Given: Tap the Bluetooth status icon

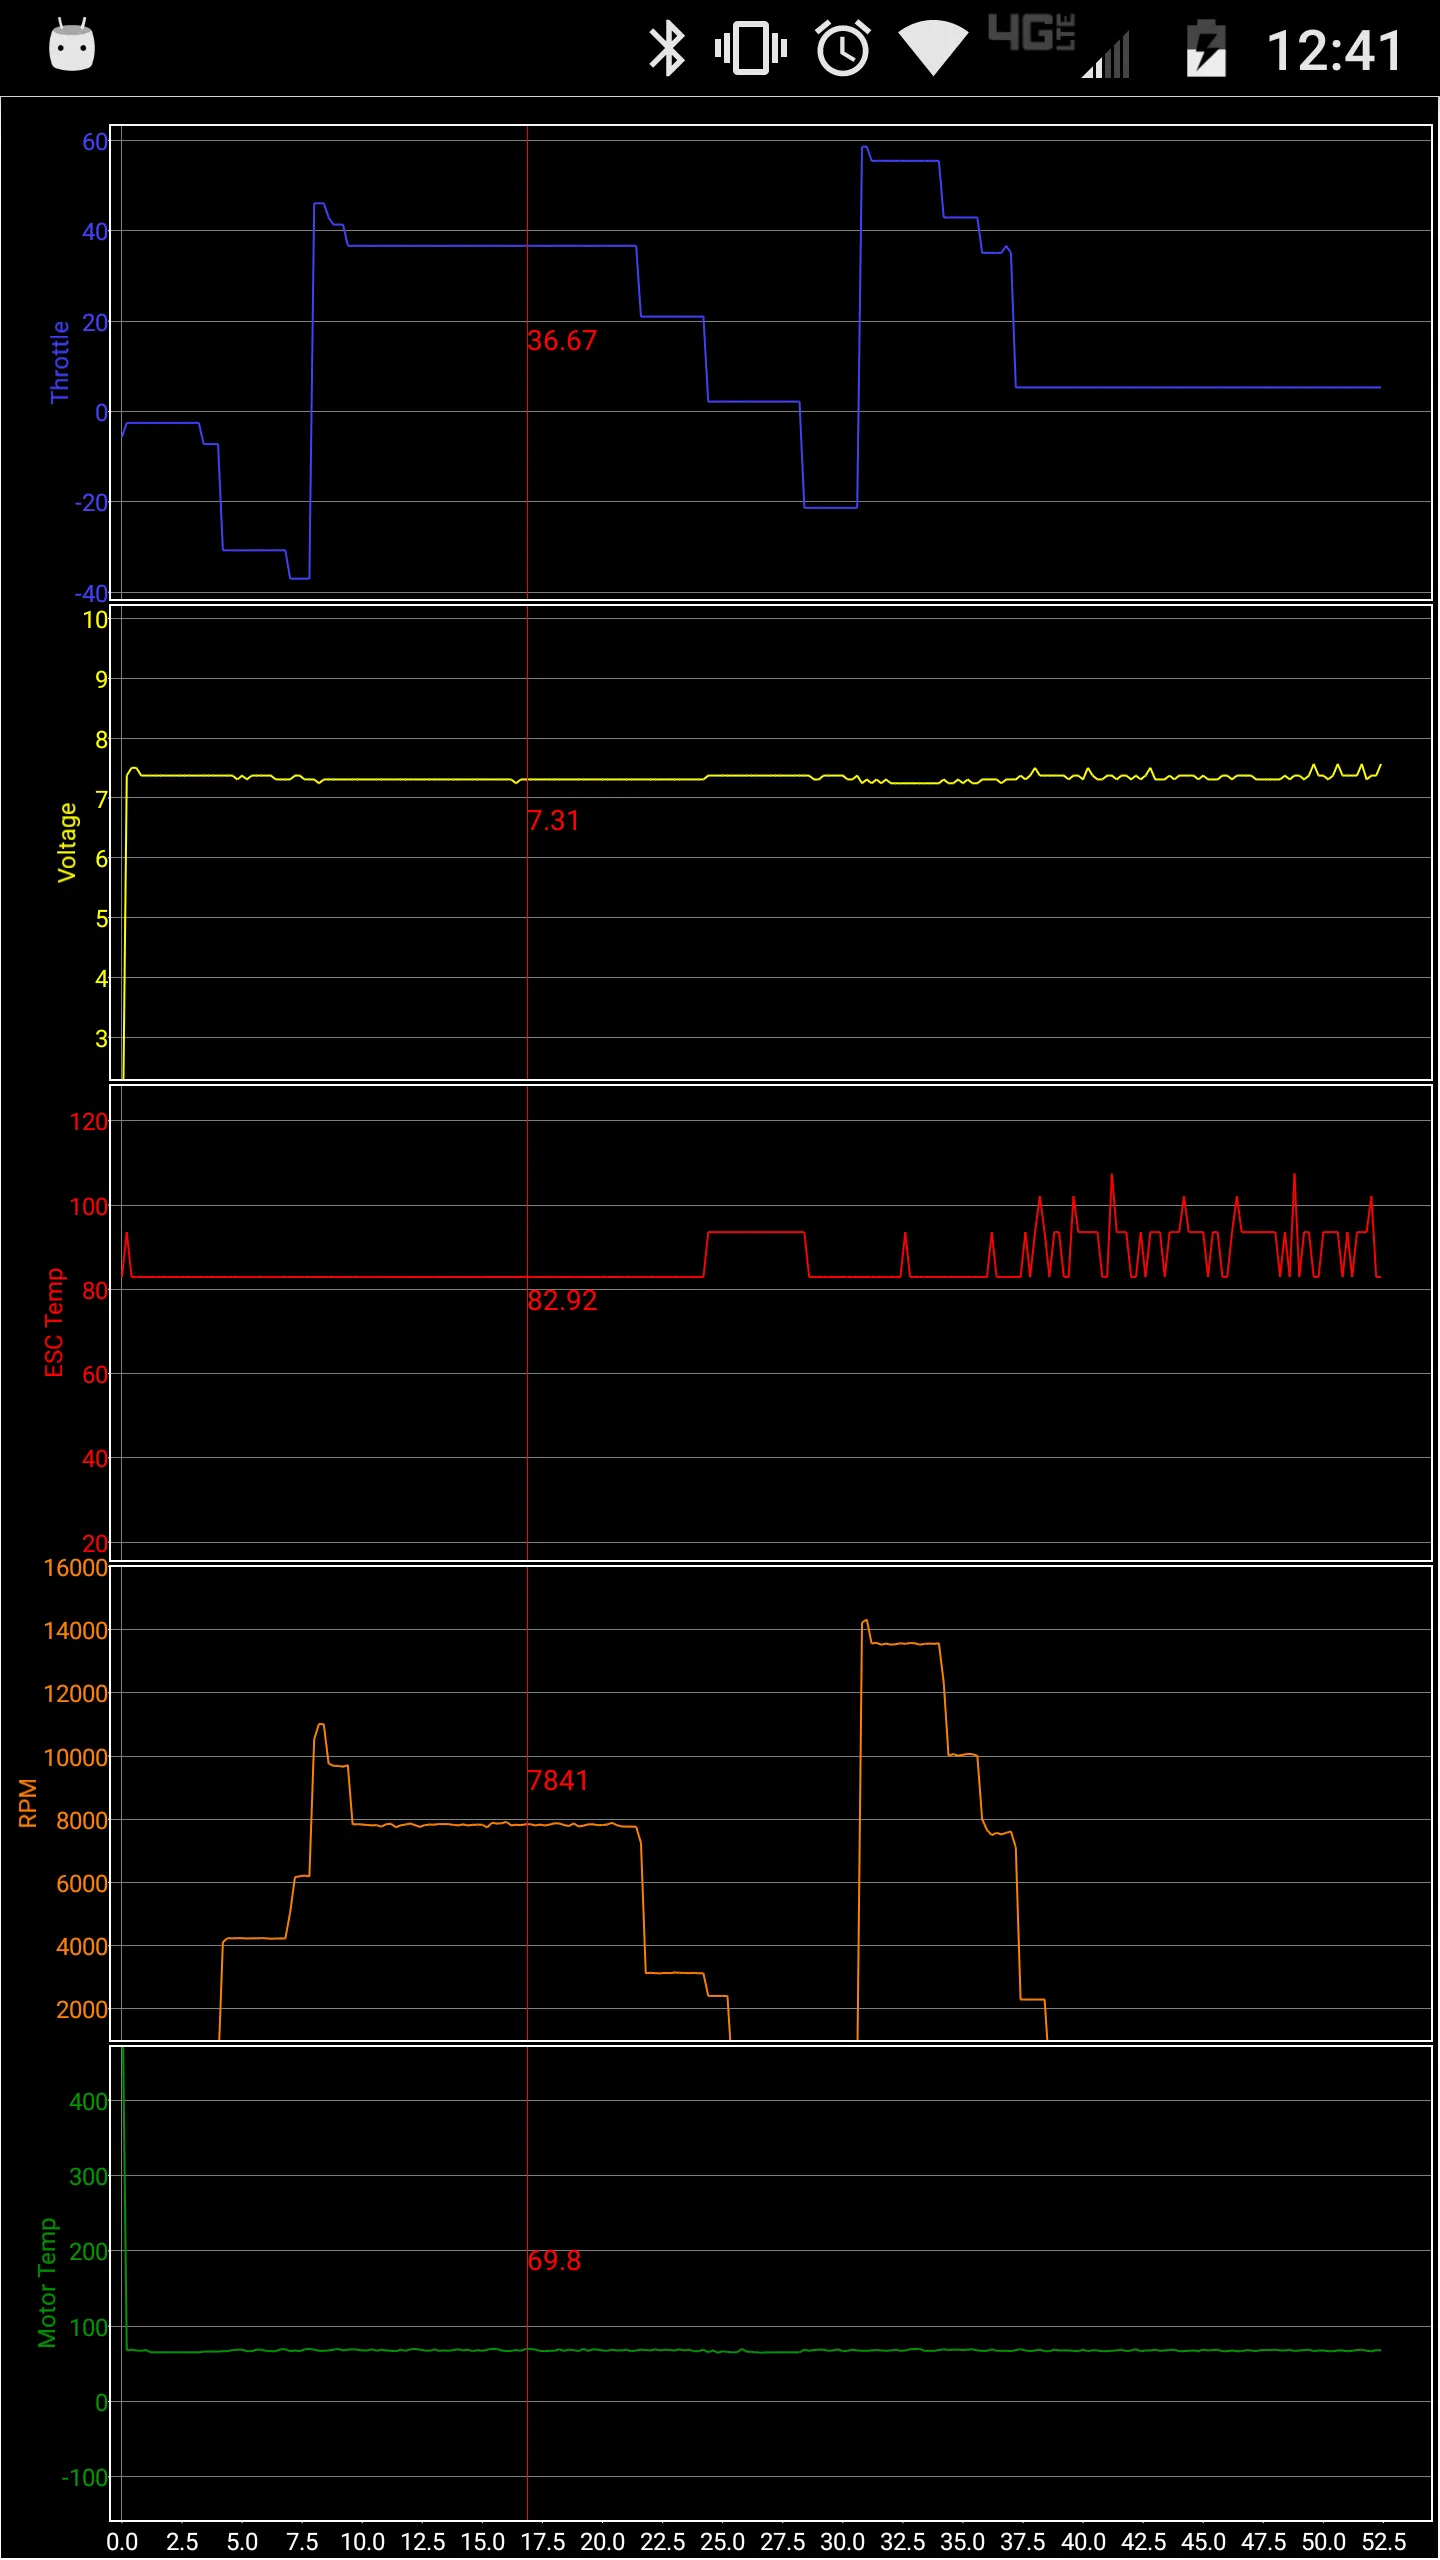Looking at the screenshot, I should [667, 48].
